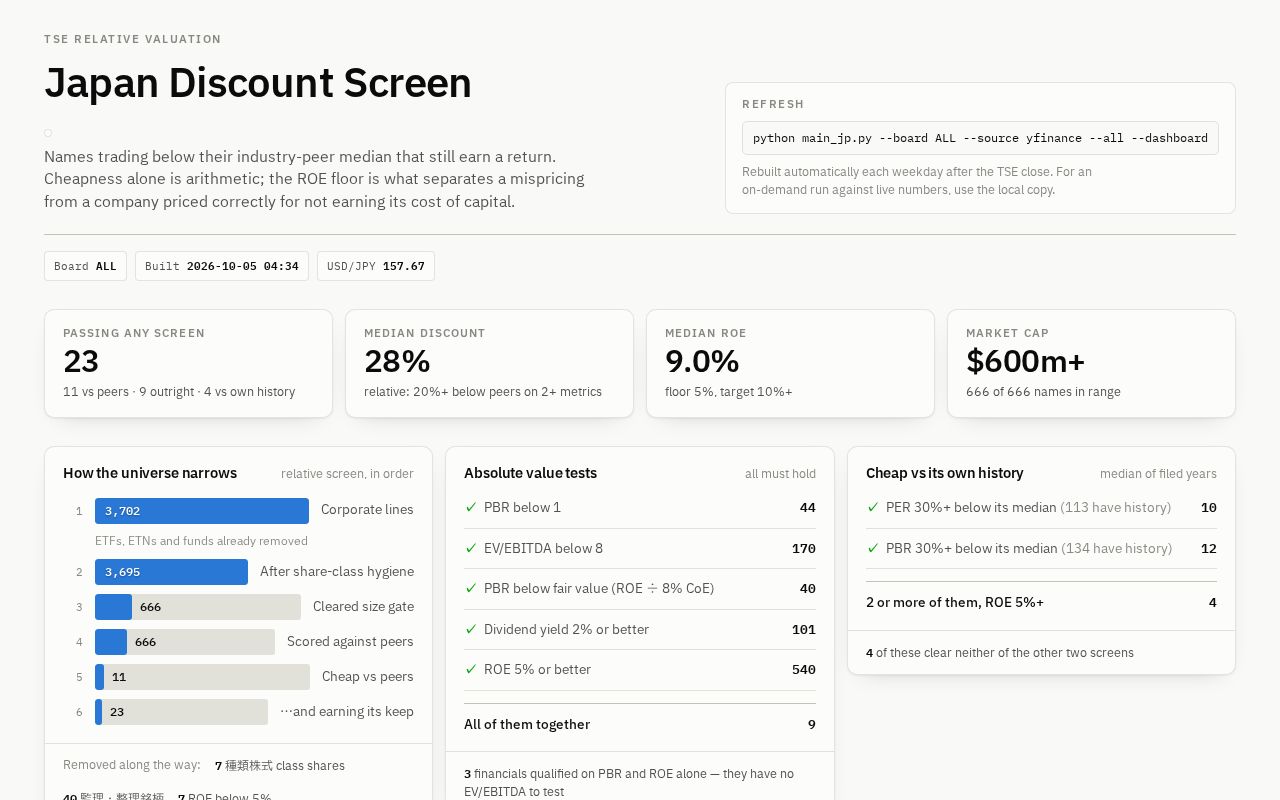Click the check icon beside Dividend yield 2% or better
Screen dimensions: 1280x800
pyautogui.click(x=471, y=629)
